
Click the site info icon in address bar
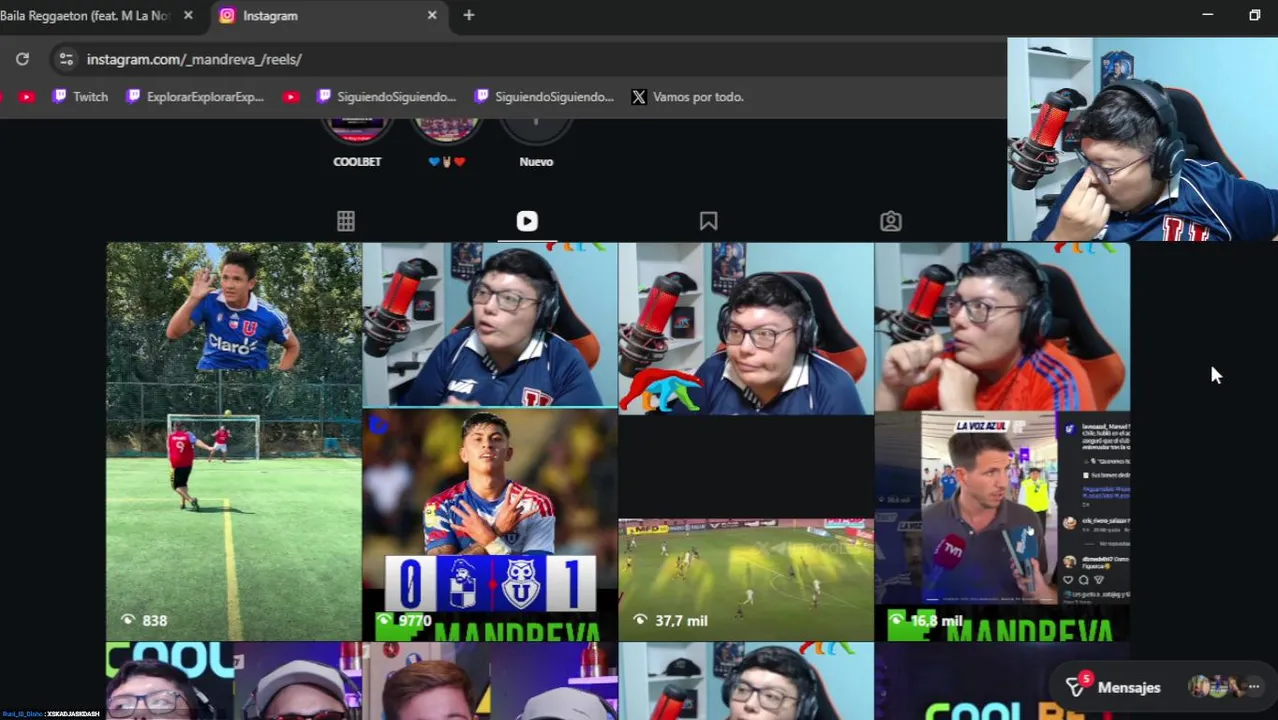coord(66,59)
